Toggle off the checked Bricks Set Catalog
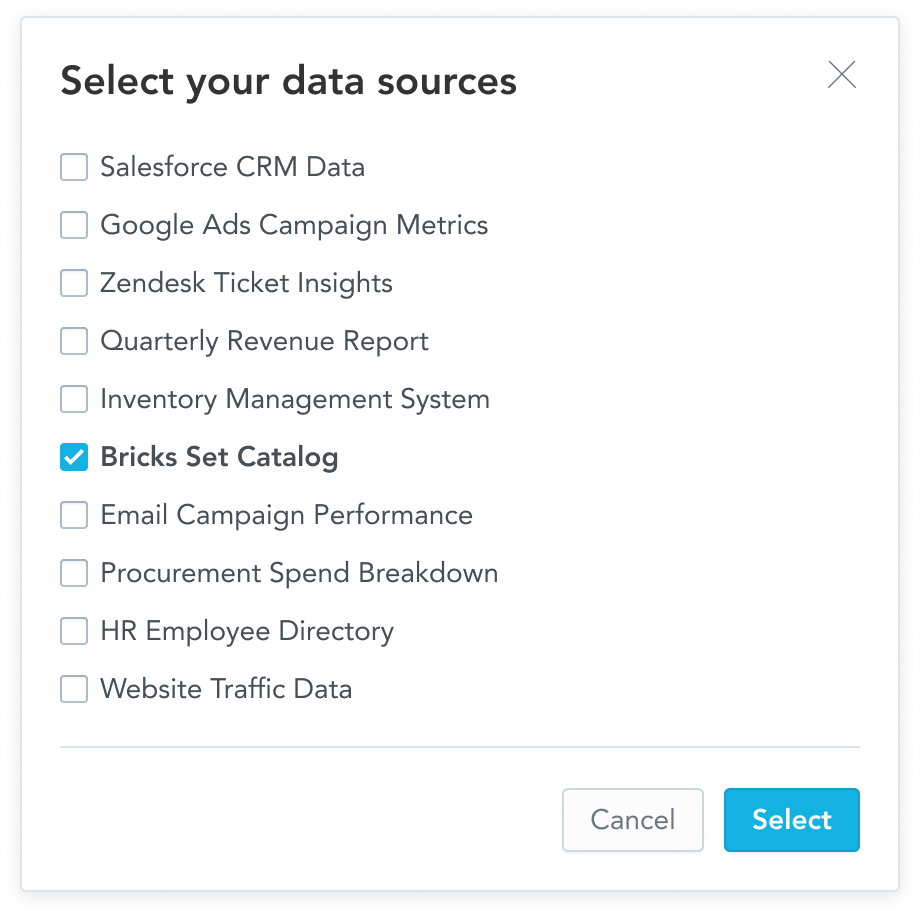The width and height of the screenshot is (920, 916). [x=73, y=457]
